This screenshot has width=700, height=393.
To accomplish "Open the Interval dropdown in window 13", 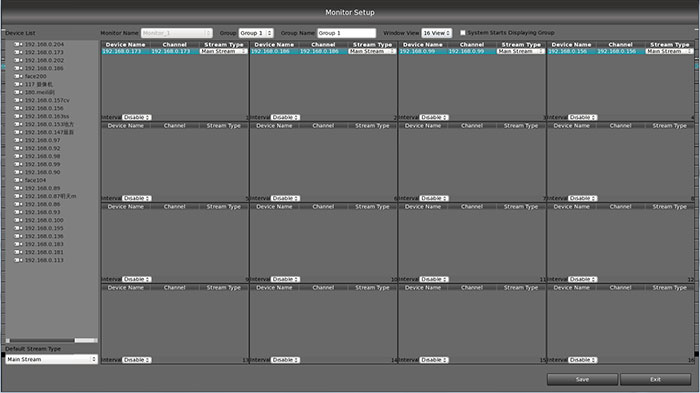I will tap(137, 360).
